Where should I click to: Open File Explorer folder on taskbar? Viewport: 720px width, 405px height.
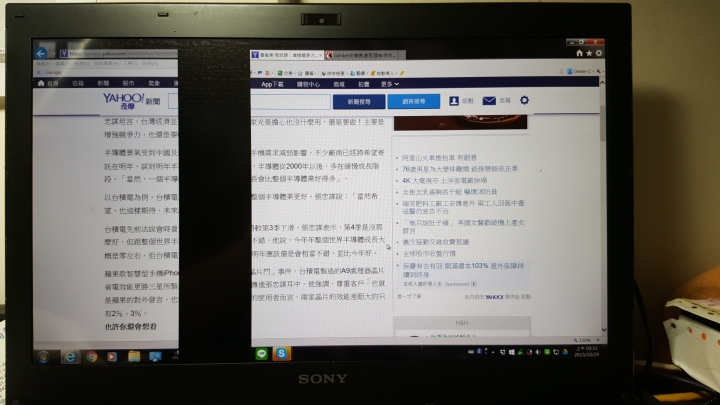[x=134, y=356]
